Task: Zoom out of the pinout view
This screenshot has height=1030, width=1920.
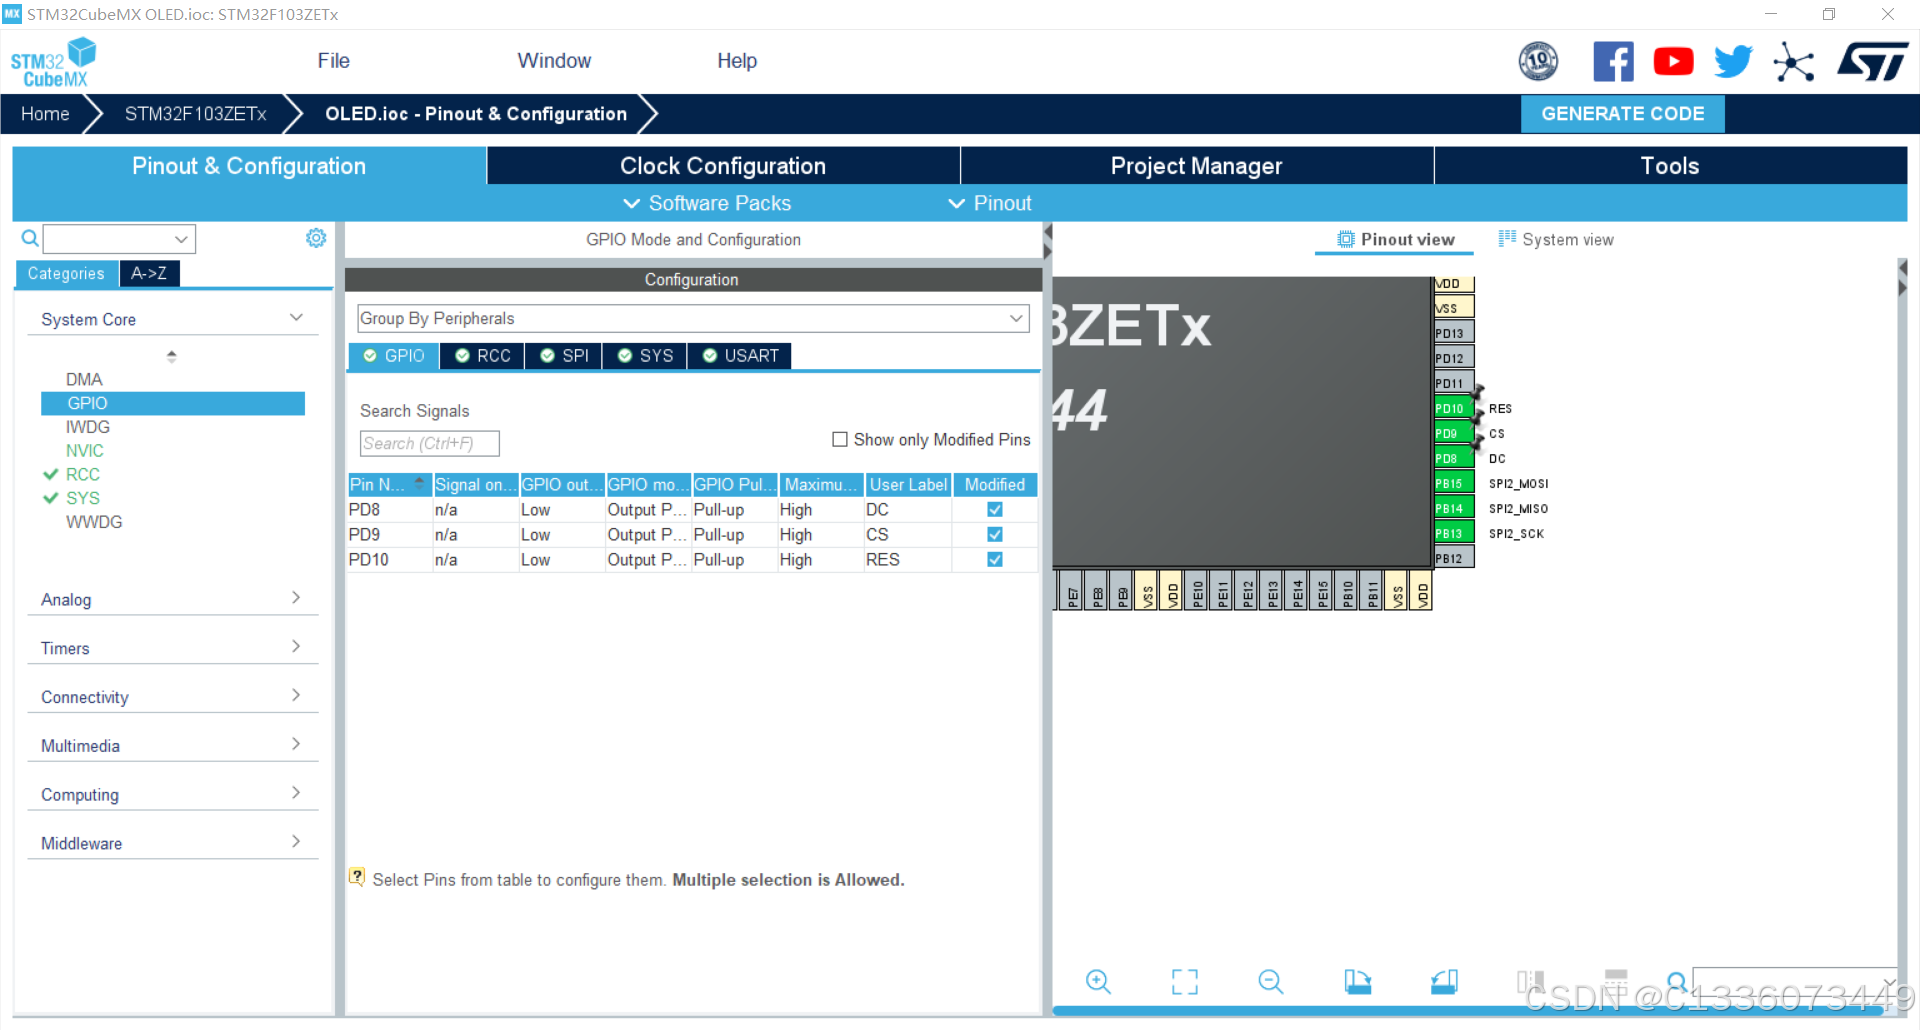Action: [1270, 981]
